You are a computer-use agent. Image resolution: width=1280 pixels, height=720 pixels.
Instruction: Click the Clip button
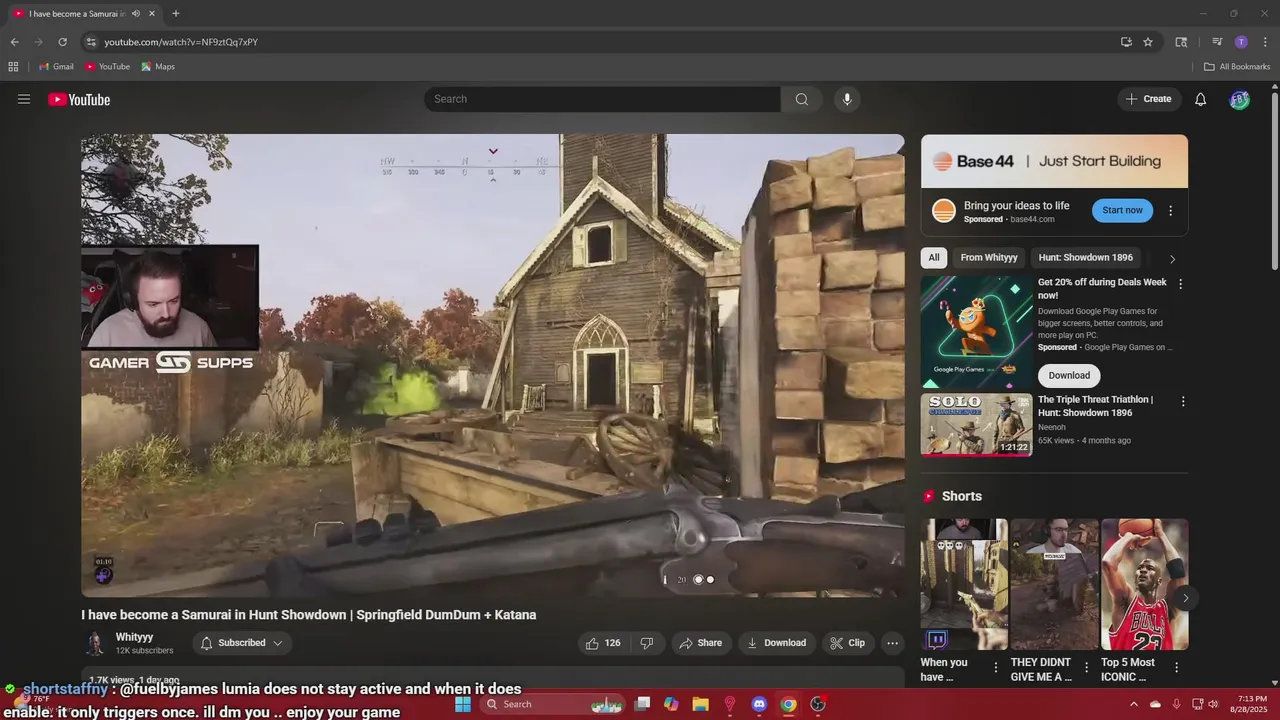(848, 643)
